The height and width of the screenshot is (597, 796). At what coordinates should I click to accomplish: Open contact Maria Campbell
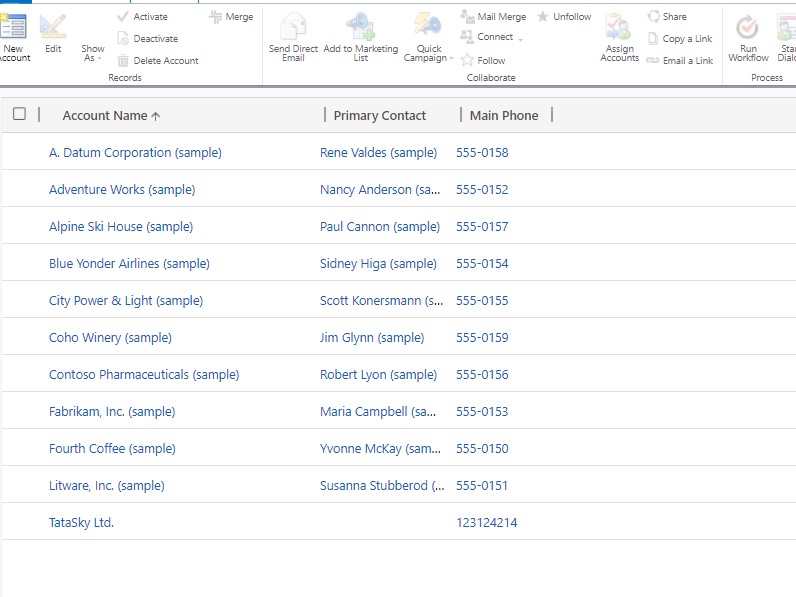[378, 412]
